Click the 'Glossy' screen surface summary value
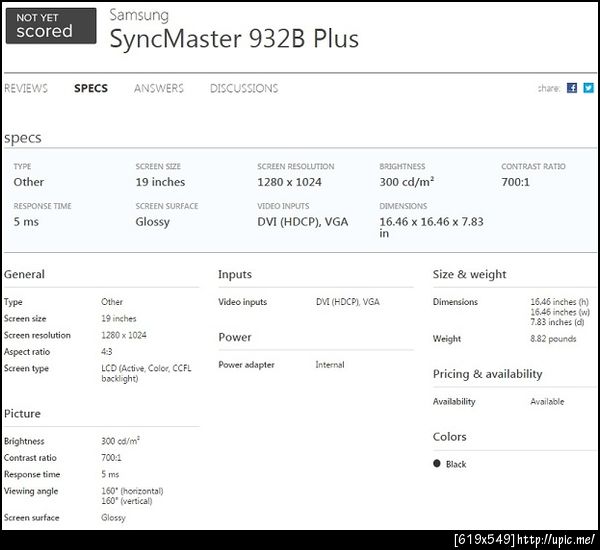The width and height of the screenshot is (600, 550). click(153, 222)
